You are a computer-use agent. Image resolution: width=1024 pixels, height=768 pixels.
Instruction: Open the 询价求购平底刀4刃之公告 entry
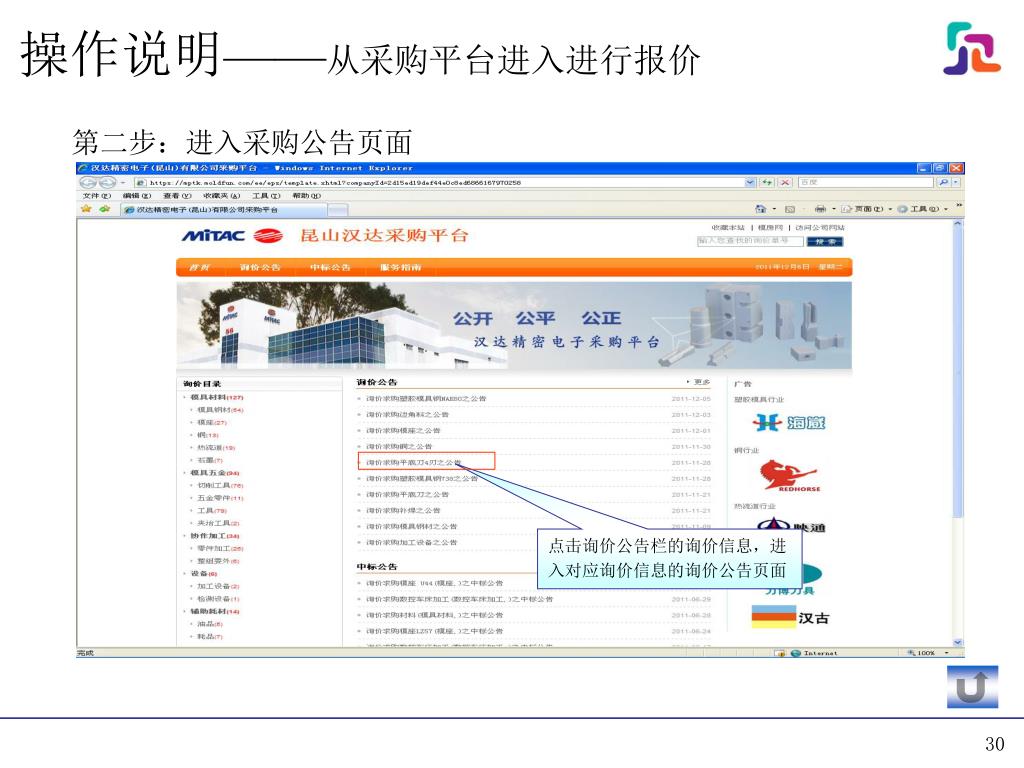413,462
